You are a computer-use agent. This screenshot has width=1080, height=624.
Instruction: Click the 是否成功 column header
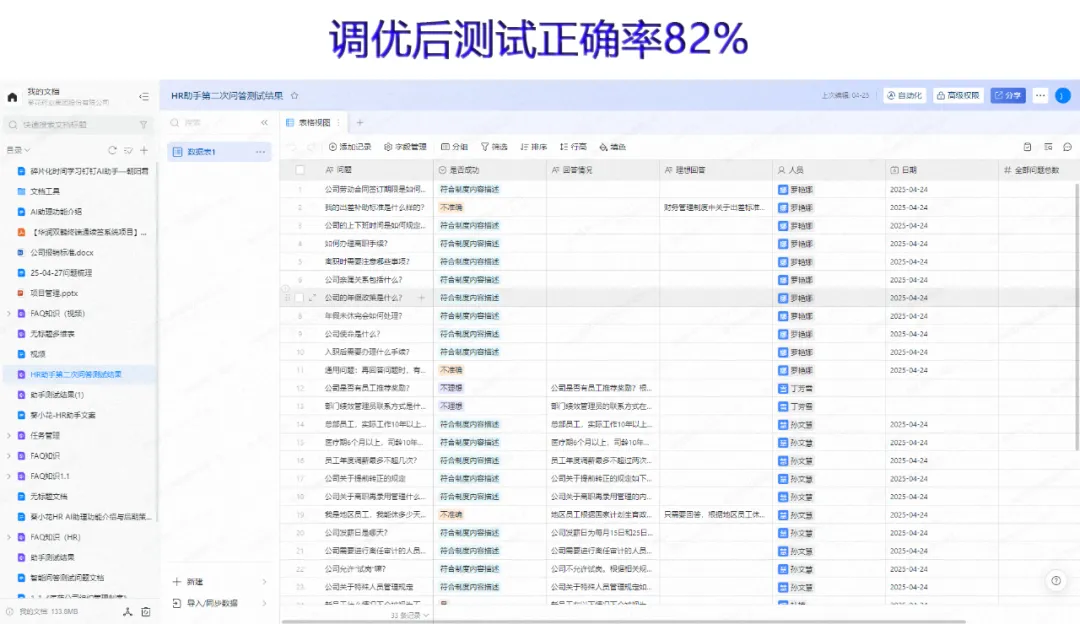pos(490,169)
